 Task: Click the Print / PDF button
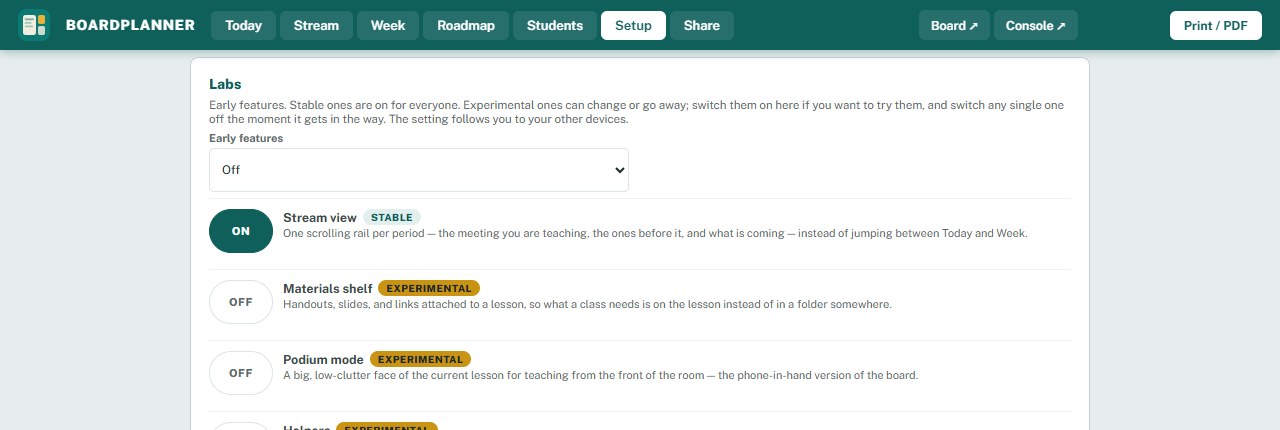1216,25
